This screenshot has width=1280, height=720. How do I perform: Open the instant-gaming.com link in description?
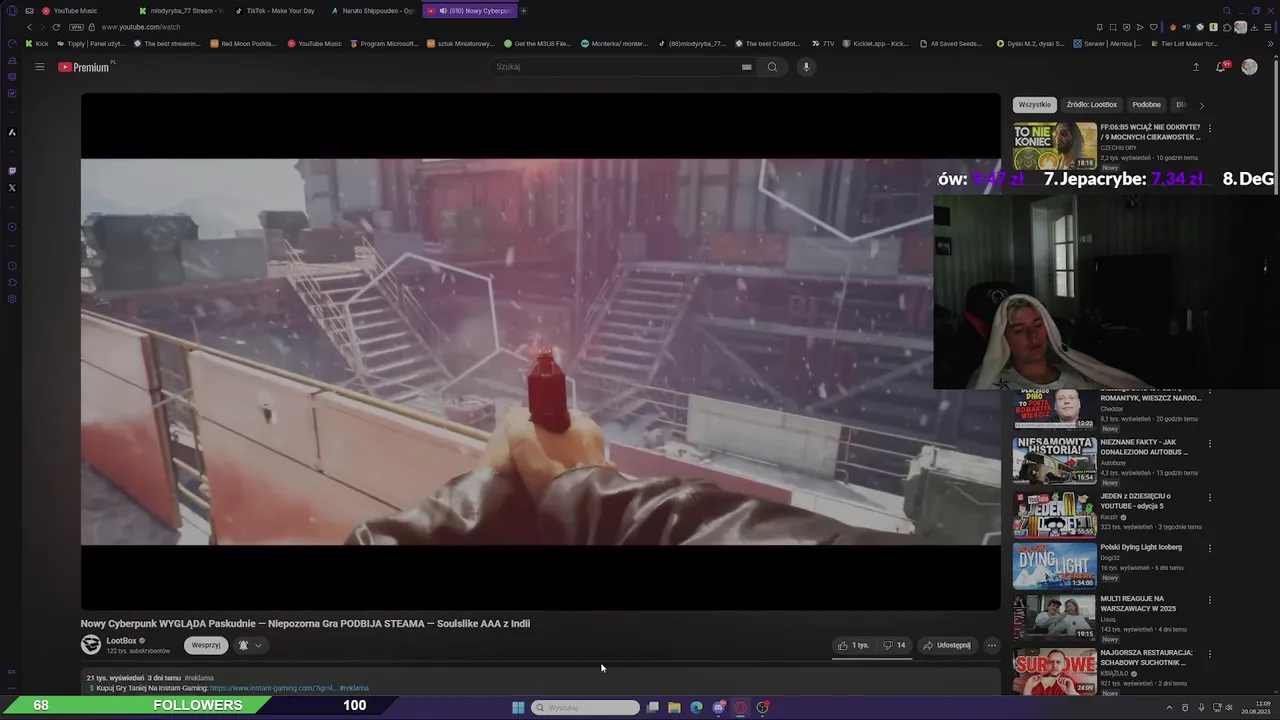272,688
